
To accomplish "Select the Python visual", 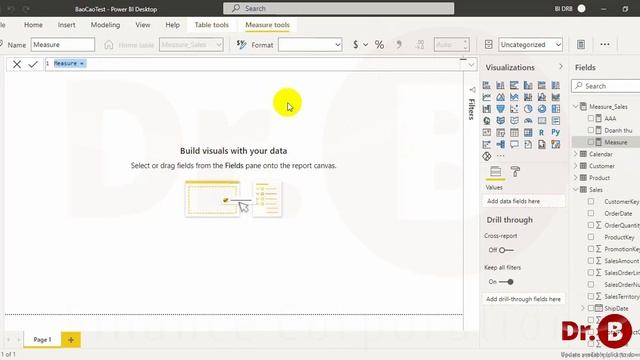I will click(x=556, y=133).
